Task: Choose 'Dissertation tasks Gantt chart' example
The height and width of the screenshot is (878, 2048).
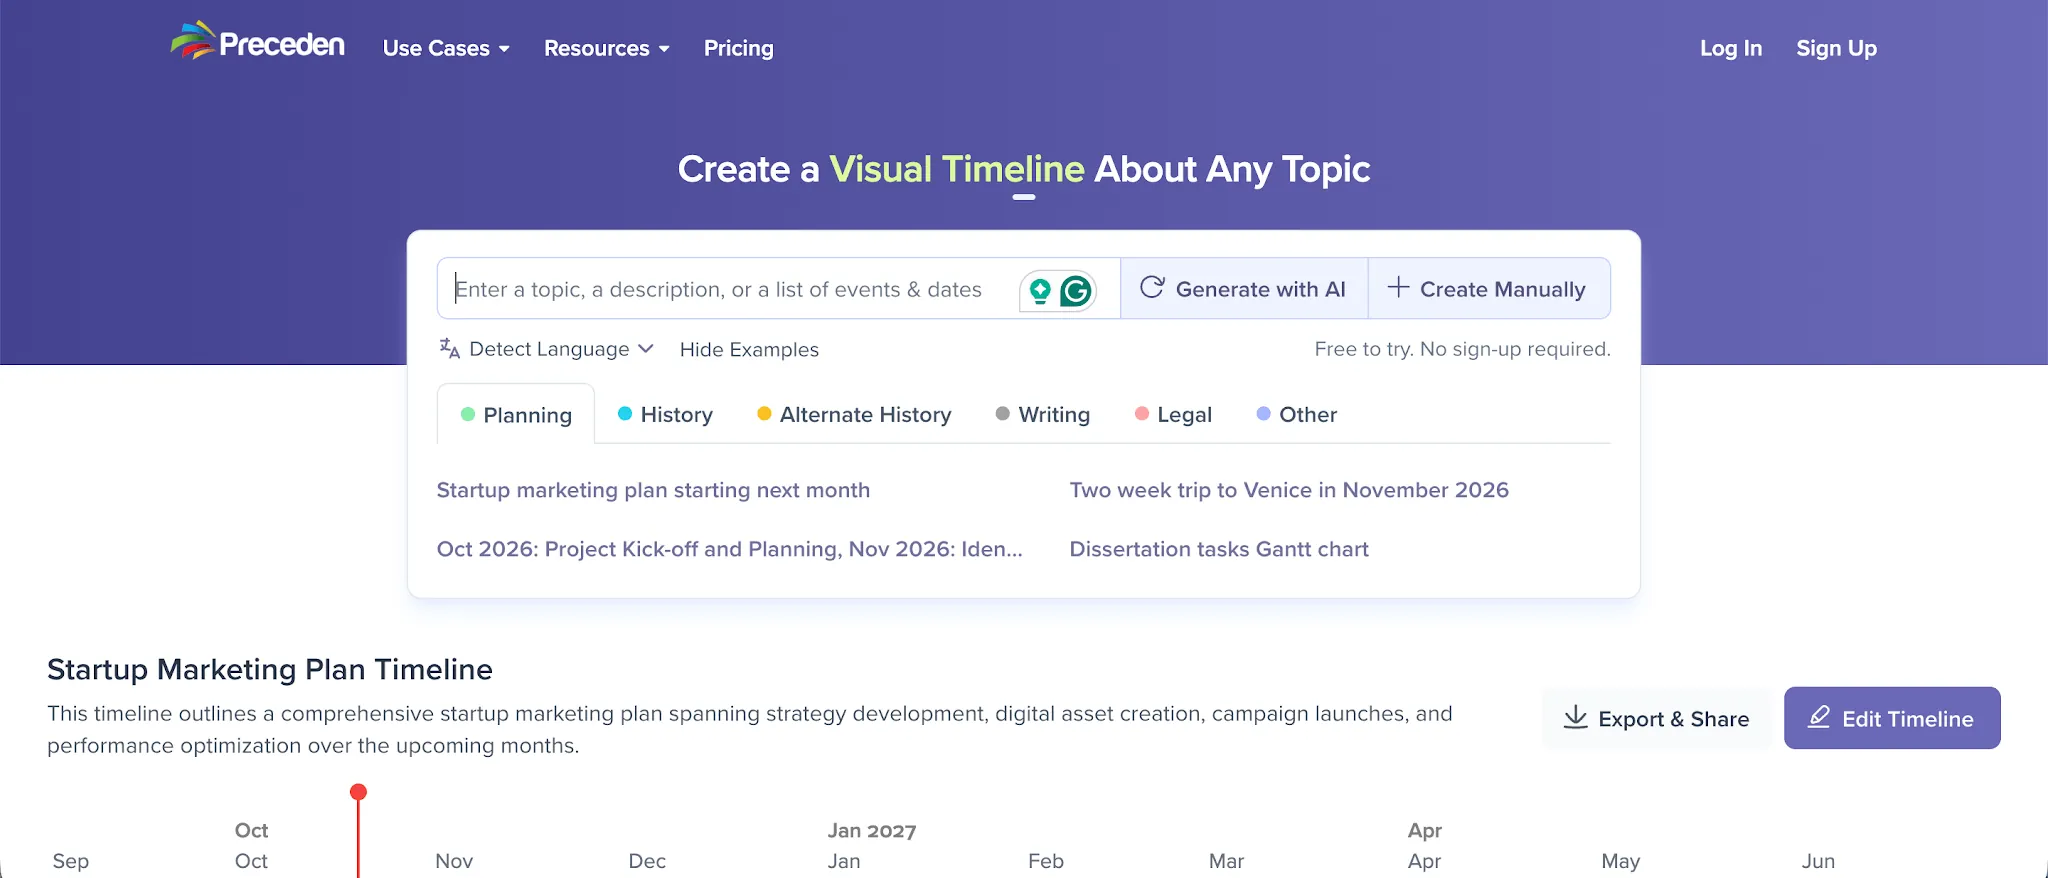Action: tap(1219, 549)
